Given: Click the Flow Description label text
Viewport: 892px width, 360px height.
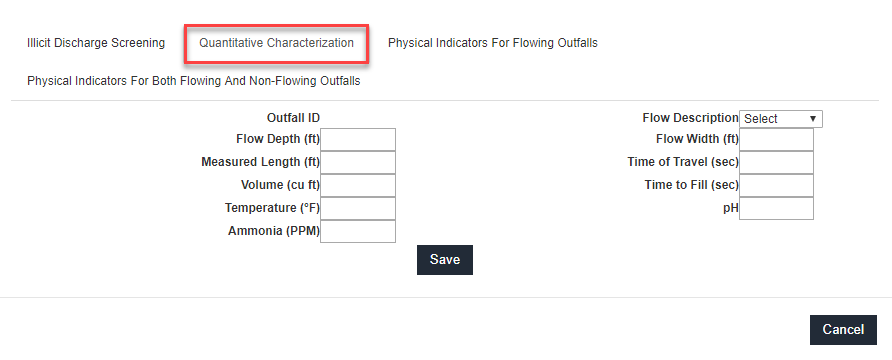Looking at the screenshot, I should click(691, 118).
